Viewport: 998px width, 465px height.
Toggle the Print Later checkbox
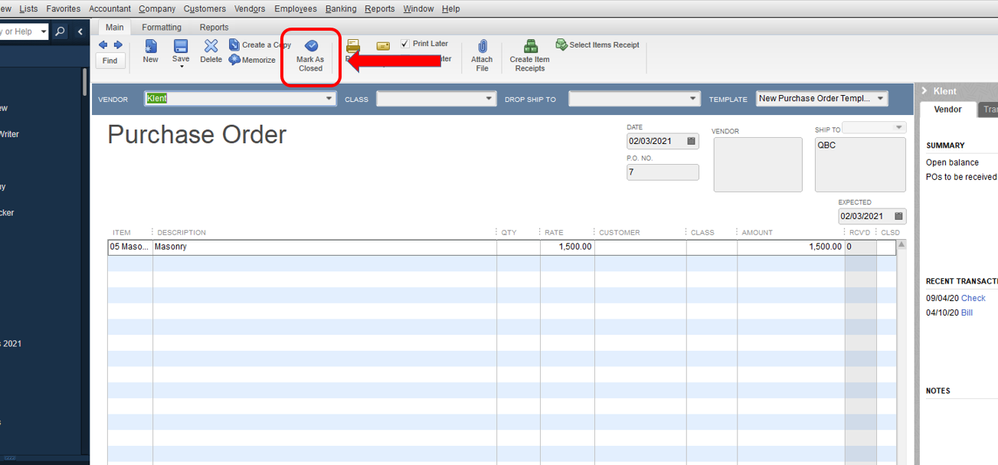[x=405, y=44]
